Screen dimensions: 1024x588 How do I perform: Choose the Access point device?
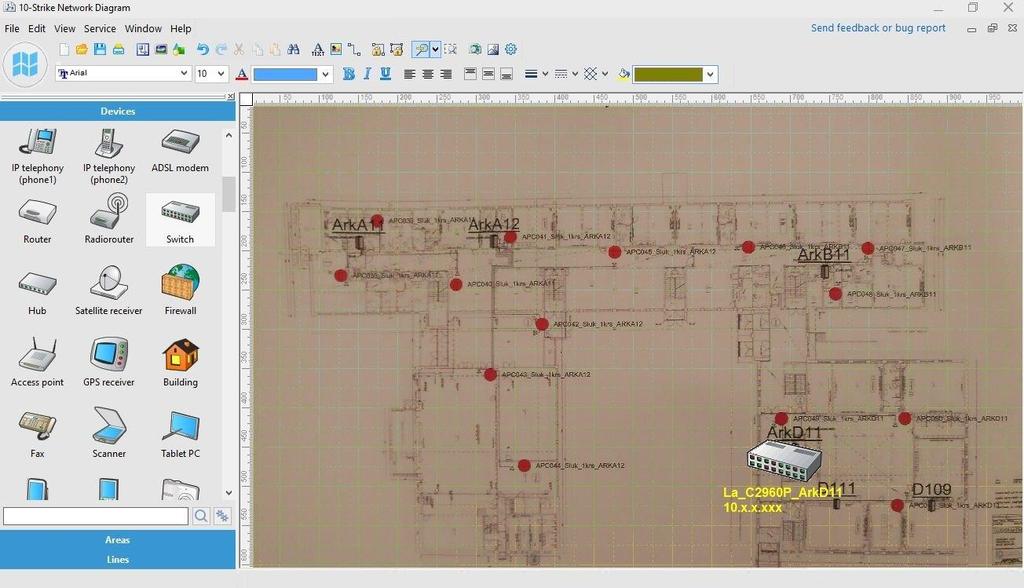tap(37, 362)
